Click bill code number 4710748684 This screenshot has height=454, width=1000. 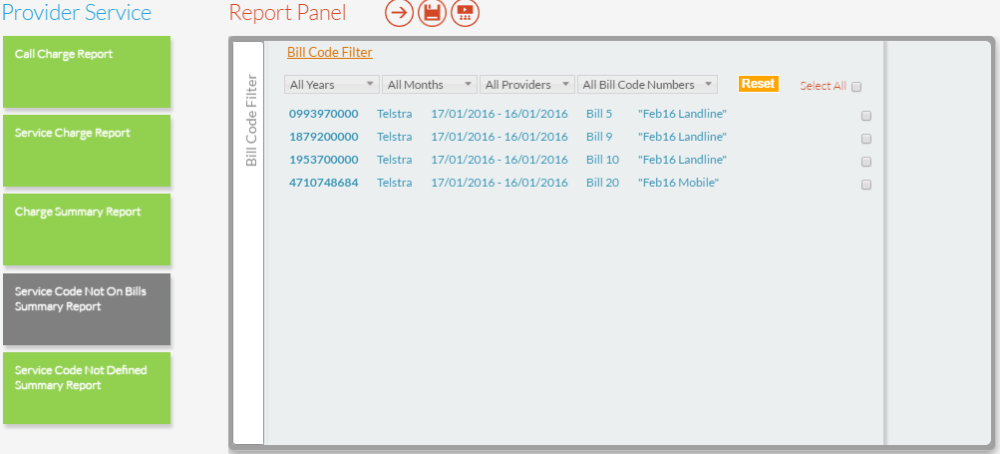pos(323,183)
